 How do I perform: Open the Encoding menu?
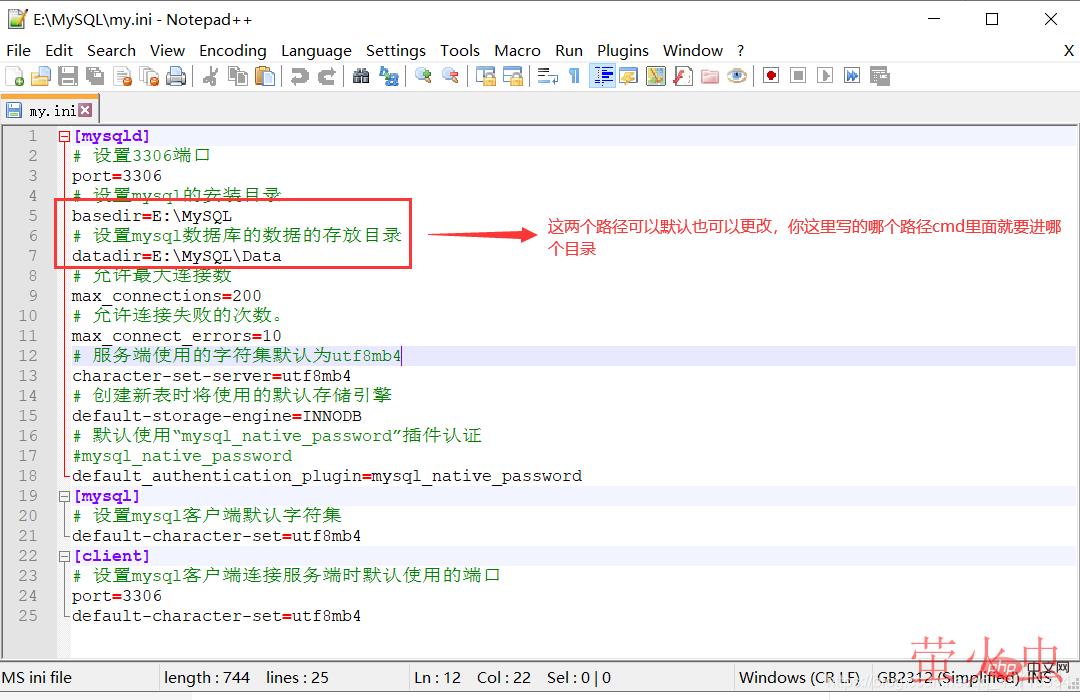pyautogui.click(x=232, y=50)
